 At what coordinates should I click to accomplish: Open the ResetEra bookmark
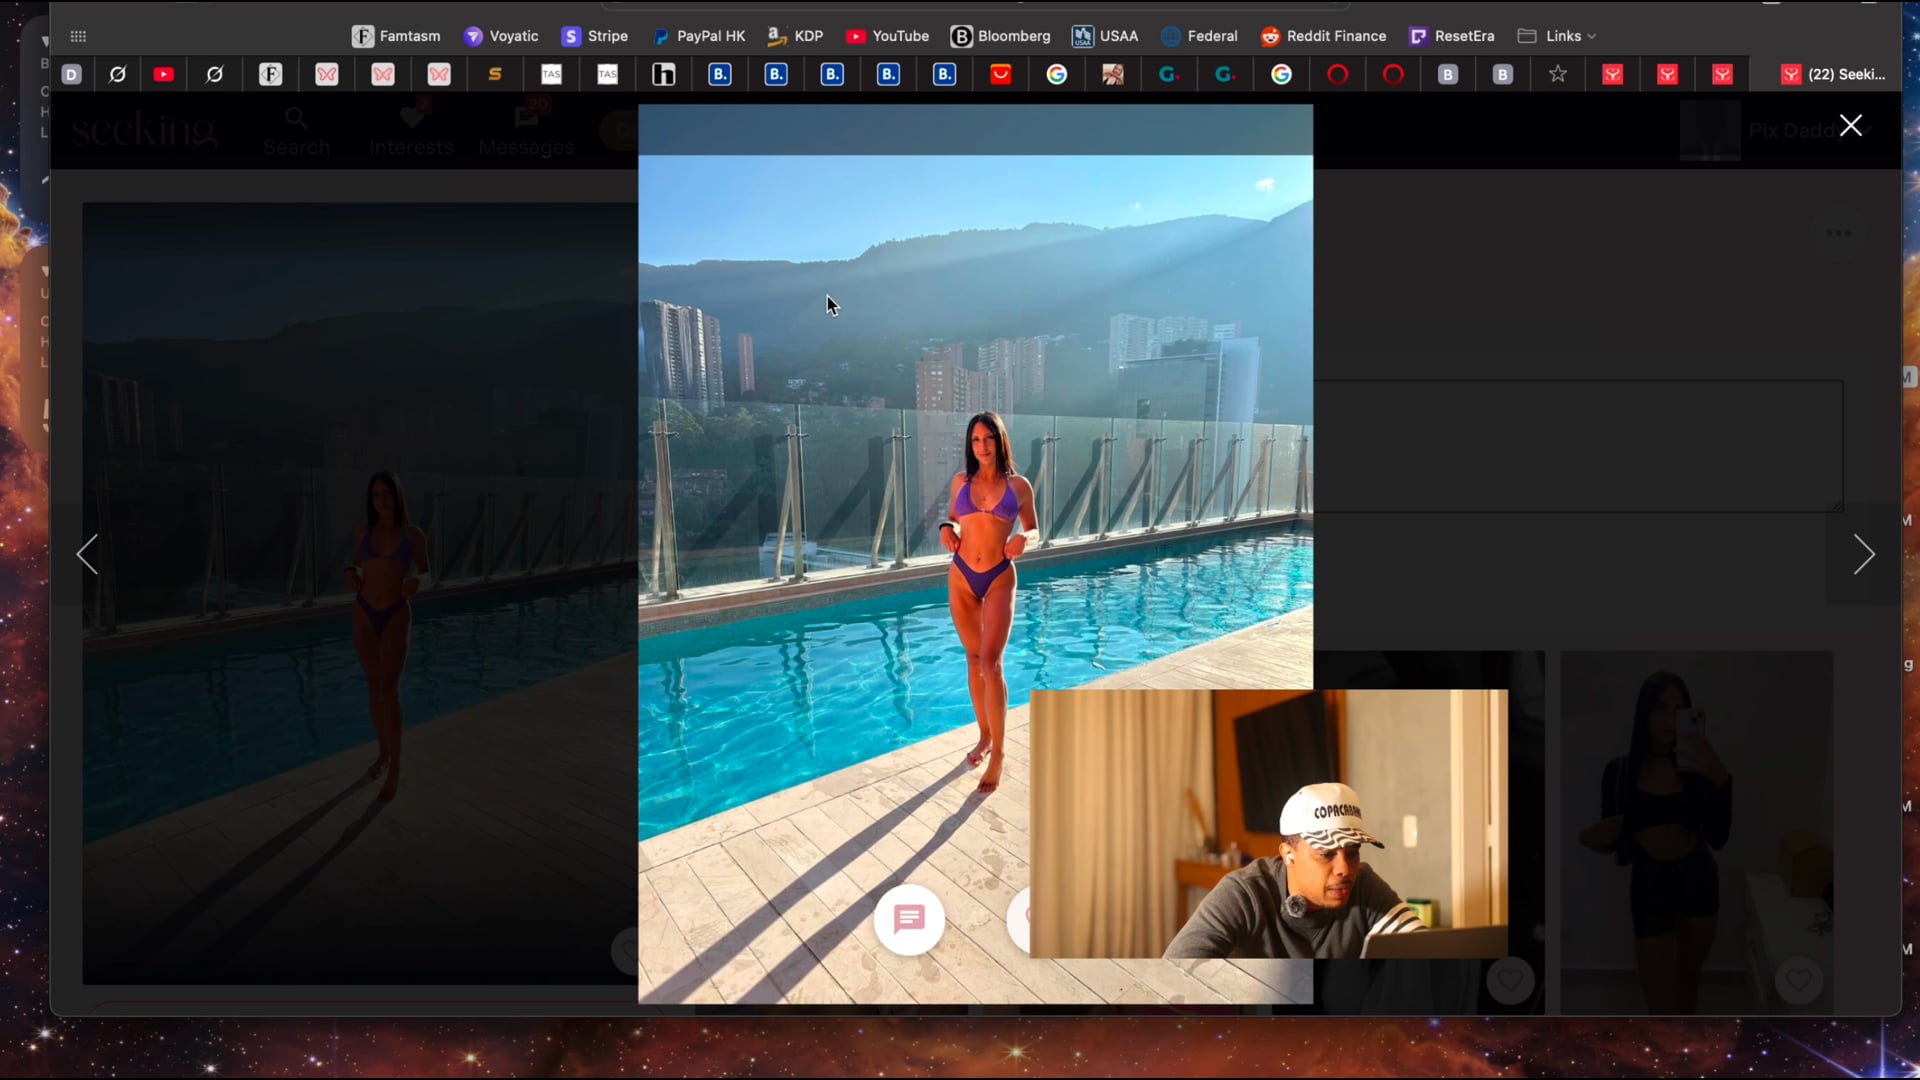[x=1451, y=36]
